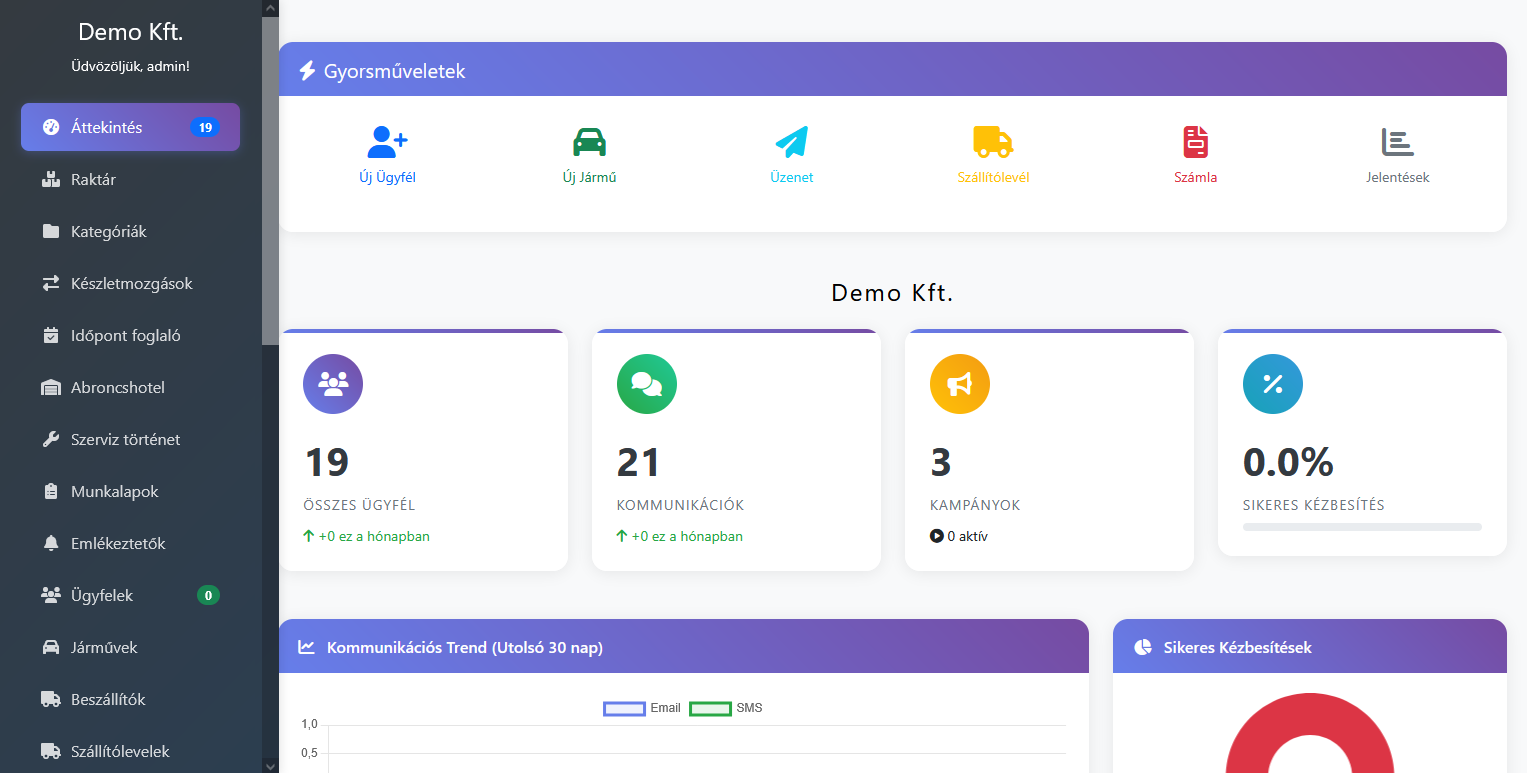Screen dimensions: 1527x773
Task: Click the Új Jármű car icon
Action: tap(589, 142)
